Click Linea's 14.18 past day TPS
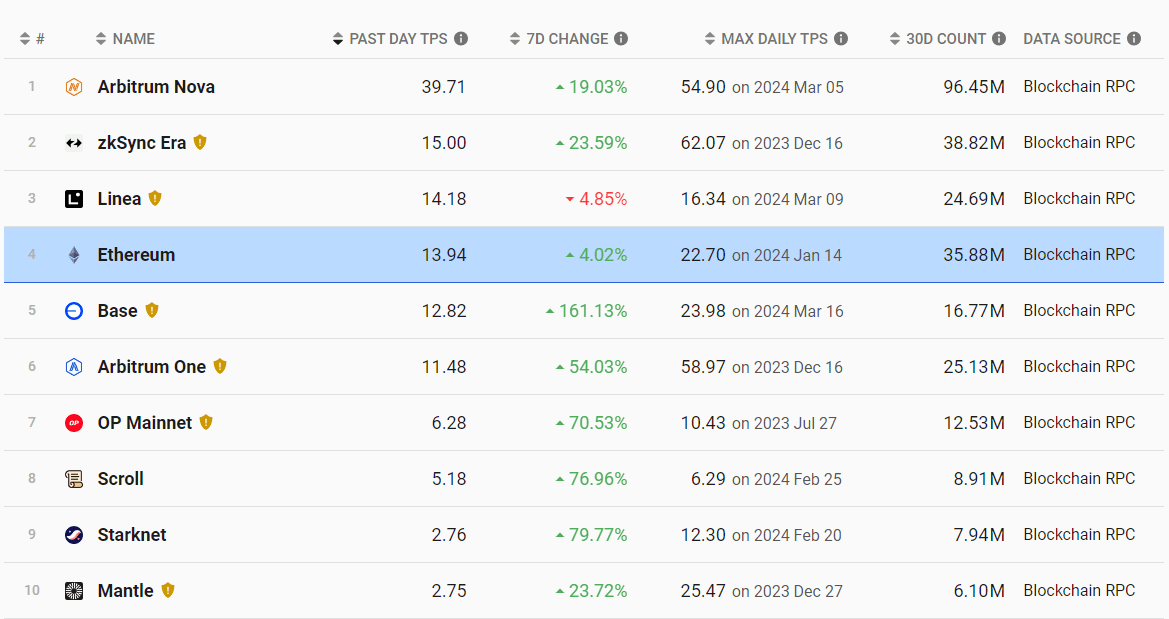This screenshot has height=619, width=1169. point(444,199)
